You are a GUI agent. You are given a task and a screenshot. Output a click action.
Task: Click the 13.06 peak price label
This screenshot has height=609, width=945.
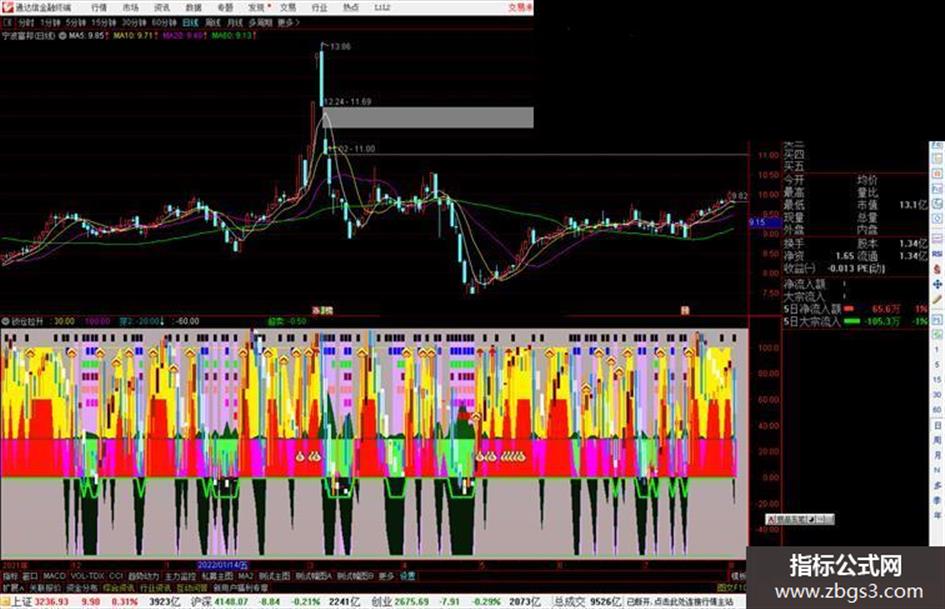click(340, 46)
